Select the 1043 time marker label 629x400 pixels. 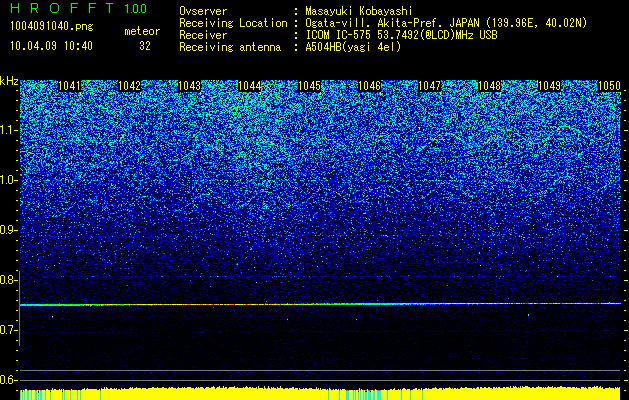tap(189, 86)
